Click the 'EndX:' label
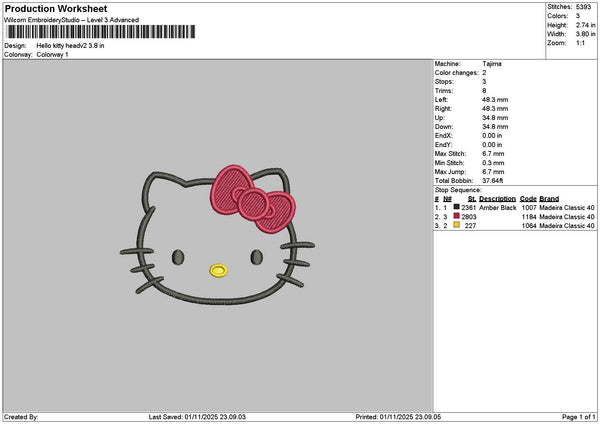600x424 pixels. pyautogui.click(x=443, y=136)
